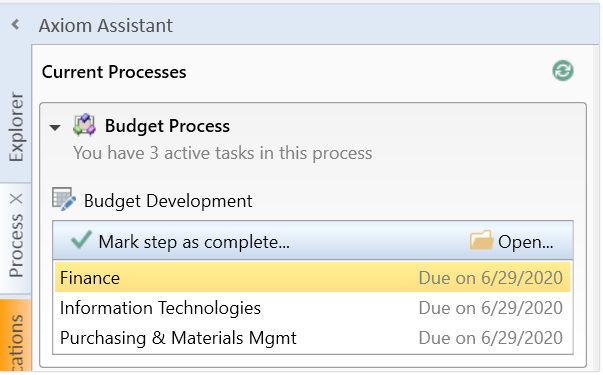Collapse the Budget Process section triangle
Viewport: 603px width, 375px height.
pos(55,127)
